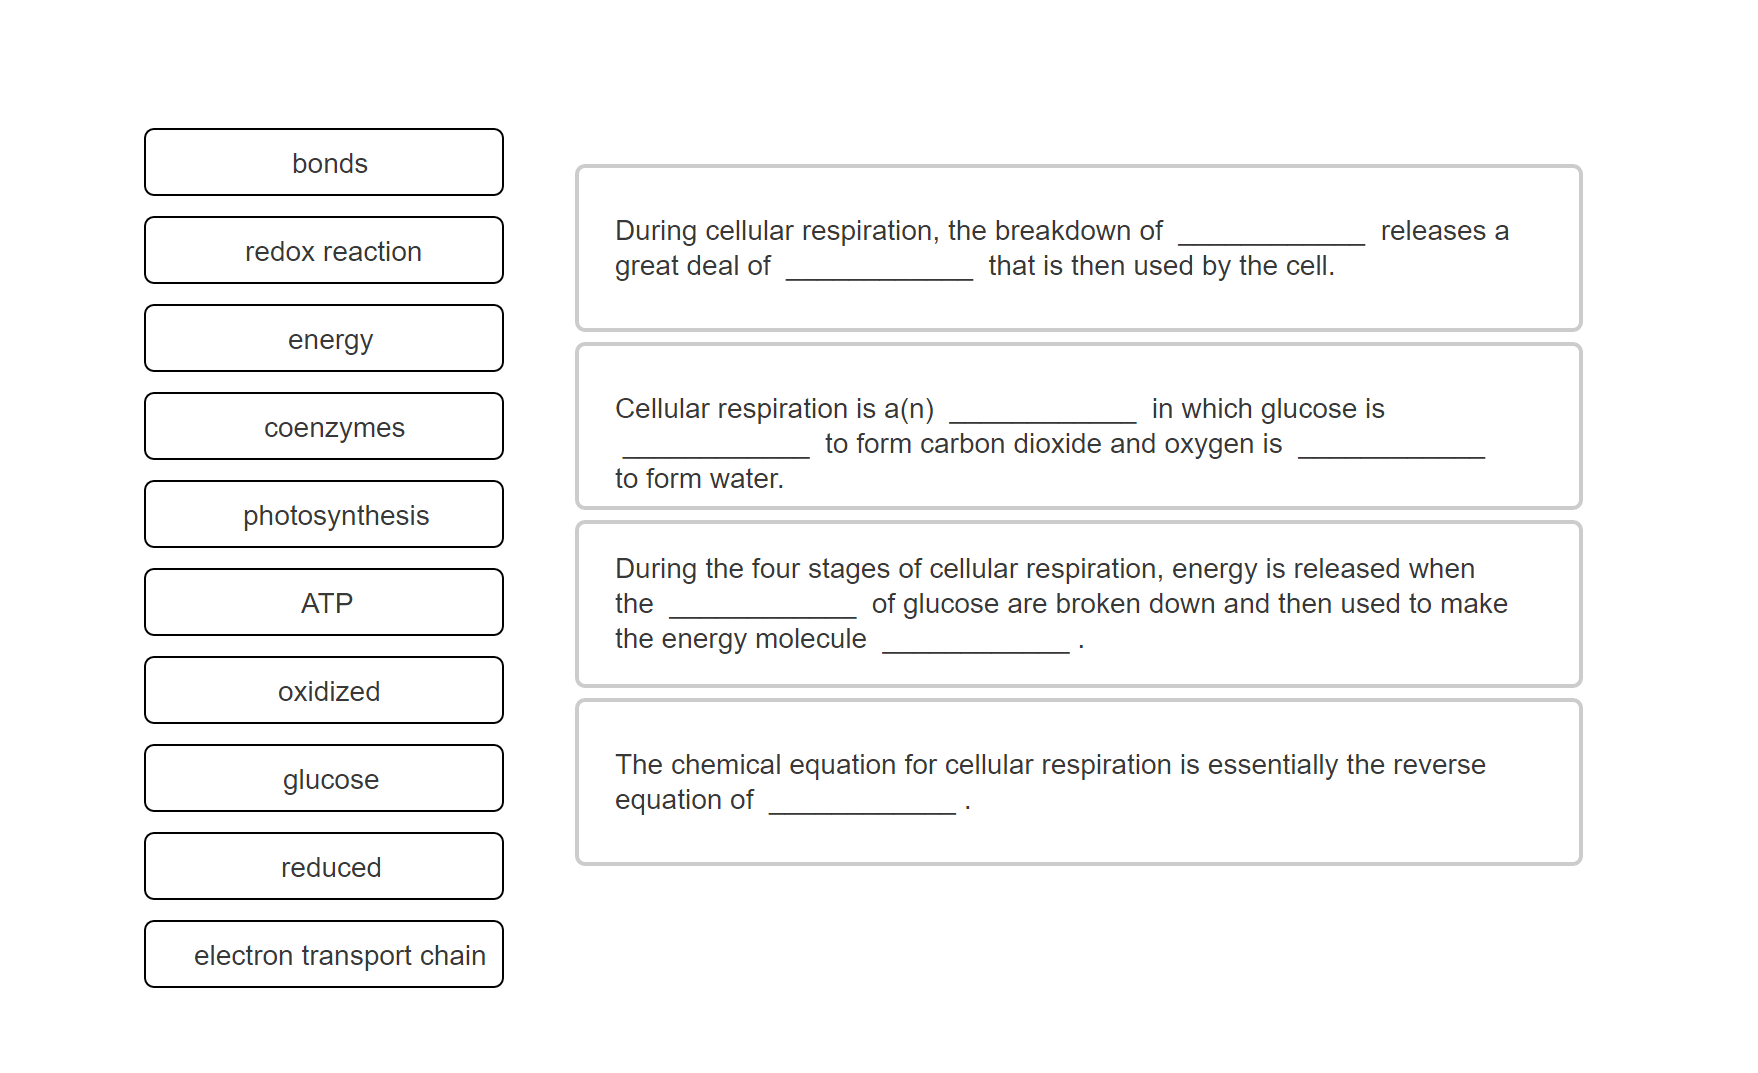The width and height of the screenshot is (1758, 1073).
Task: Select the "redox reaction" word tile
Action: pyautogui.click(x=324, y=250)
